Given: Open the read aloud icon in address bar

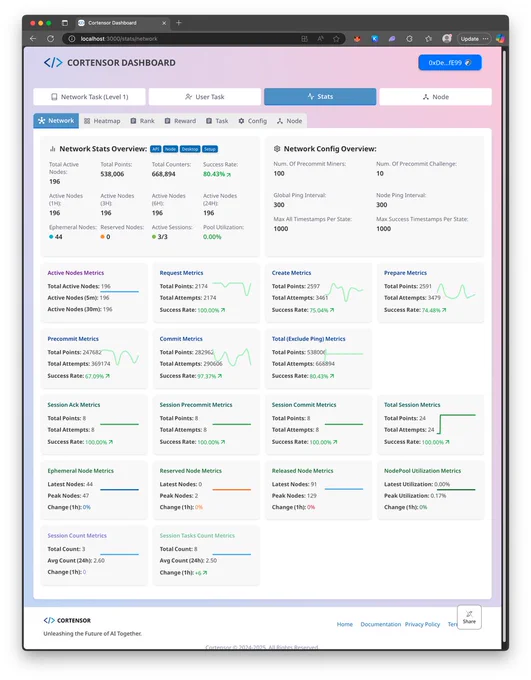Looking at the screenshot, I should 320,39.
